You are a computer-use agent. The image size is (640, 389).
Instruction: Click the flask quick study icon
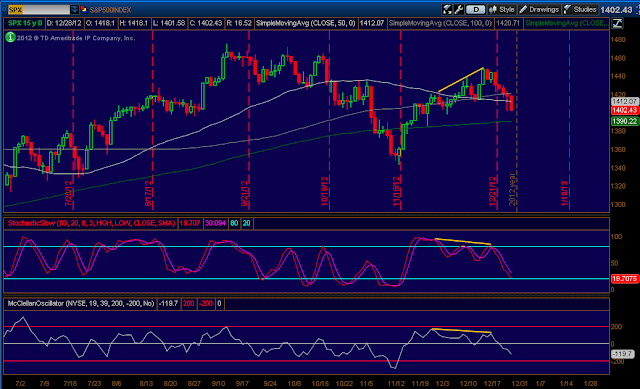pos(447,9)
